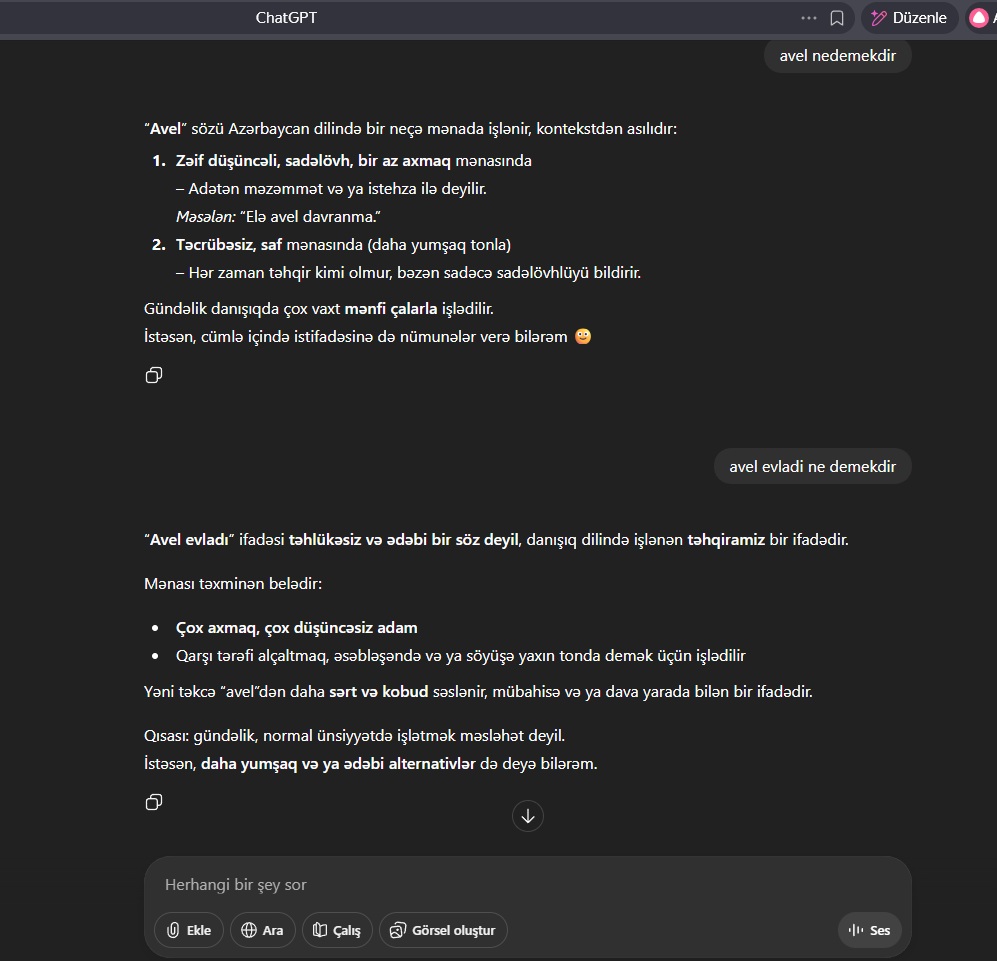The image size is (997, 961).
Task: Open the Düzenle edit button
Action: pyautogui.click(x=909, y=18)
